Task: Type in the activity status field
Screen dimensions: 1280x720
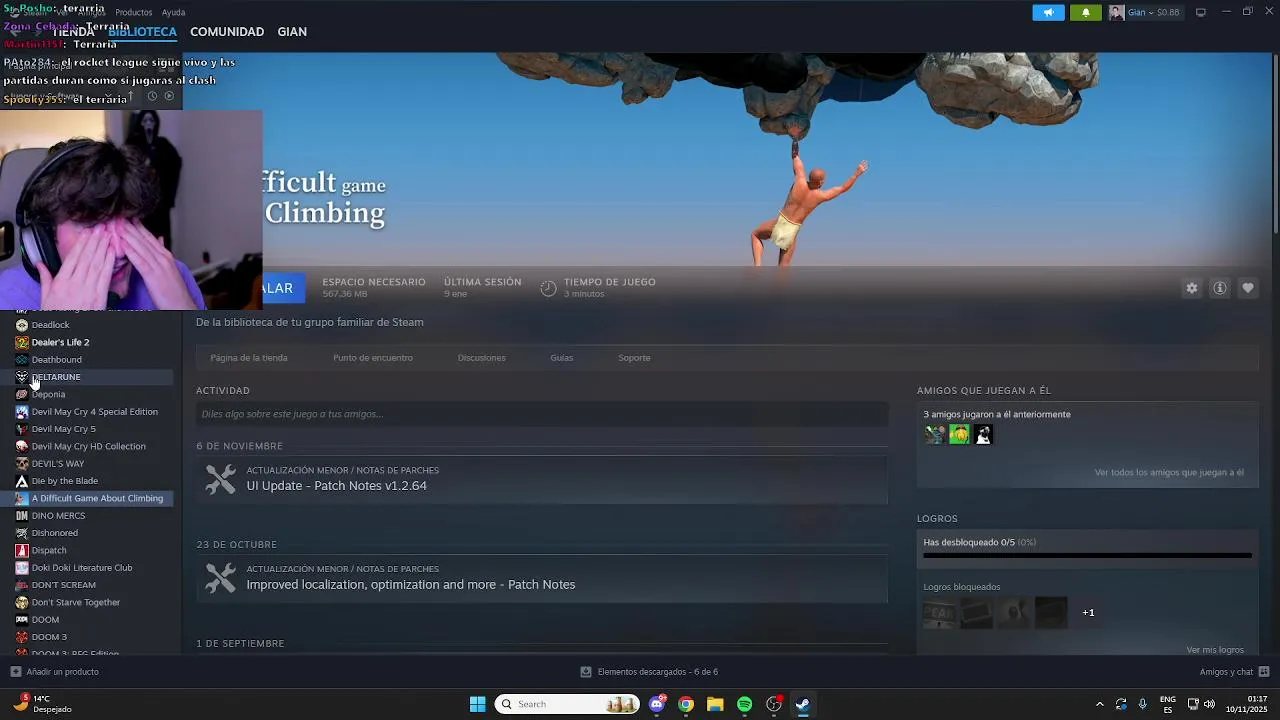Action: click(x=542, y=414)
